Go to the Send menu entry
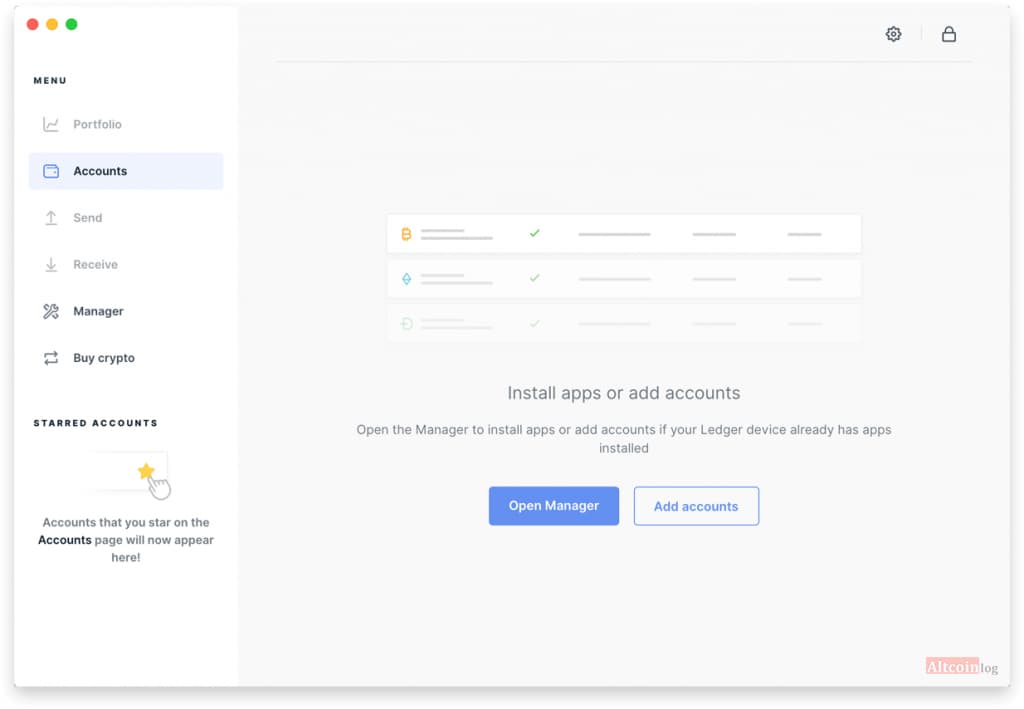 126,218
